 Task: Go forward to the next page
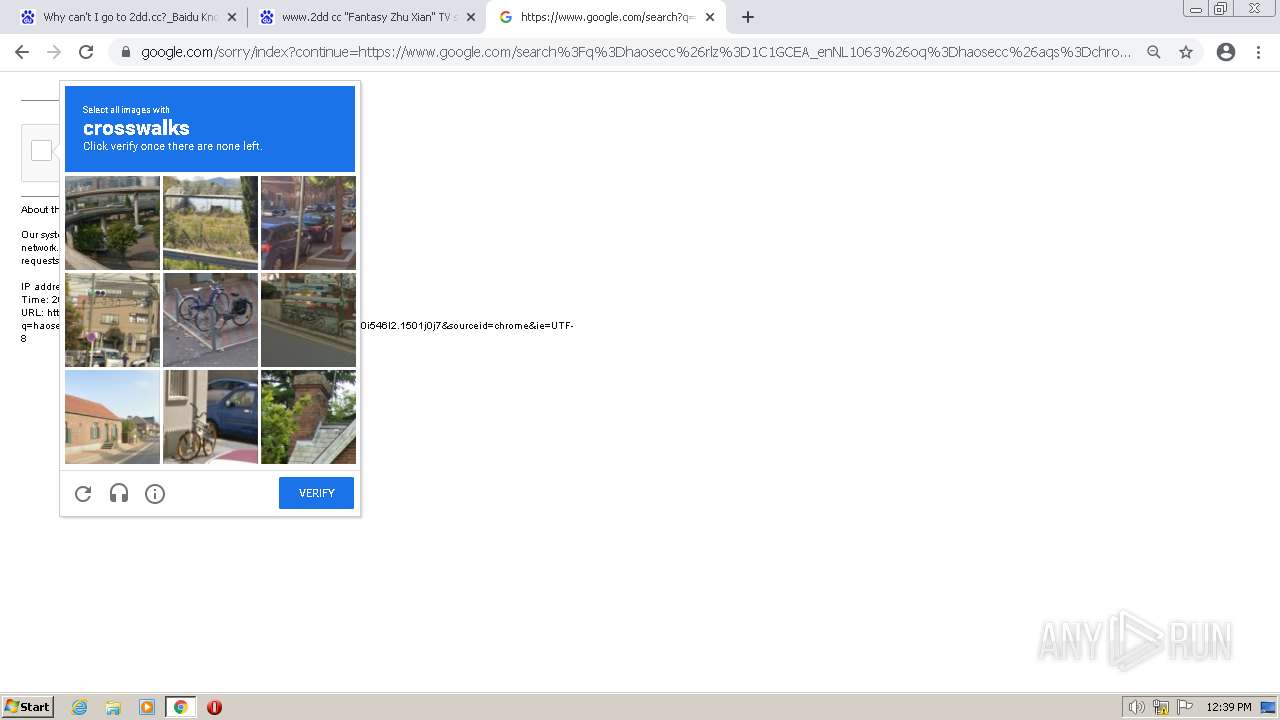pyautogui.click(x=54, y=52)
